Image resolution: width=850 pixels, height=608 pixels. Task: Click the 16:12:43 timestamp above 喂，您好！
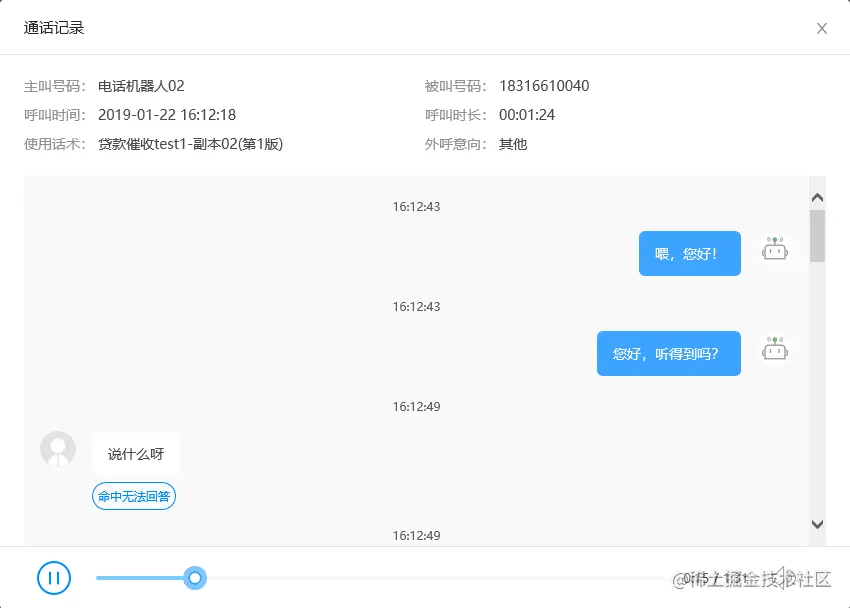click(x=416, y=206)
